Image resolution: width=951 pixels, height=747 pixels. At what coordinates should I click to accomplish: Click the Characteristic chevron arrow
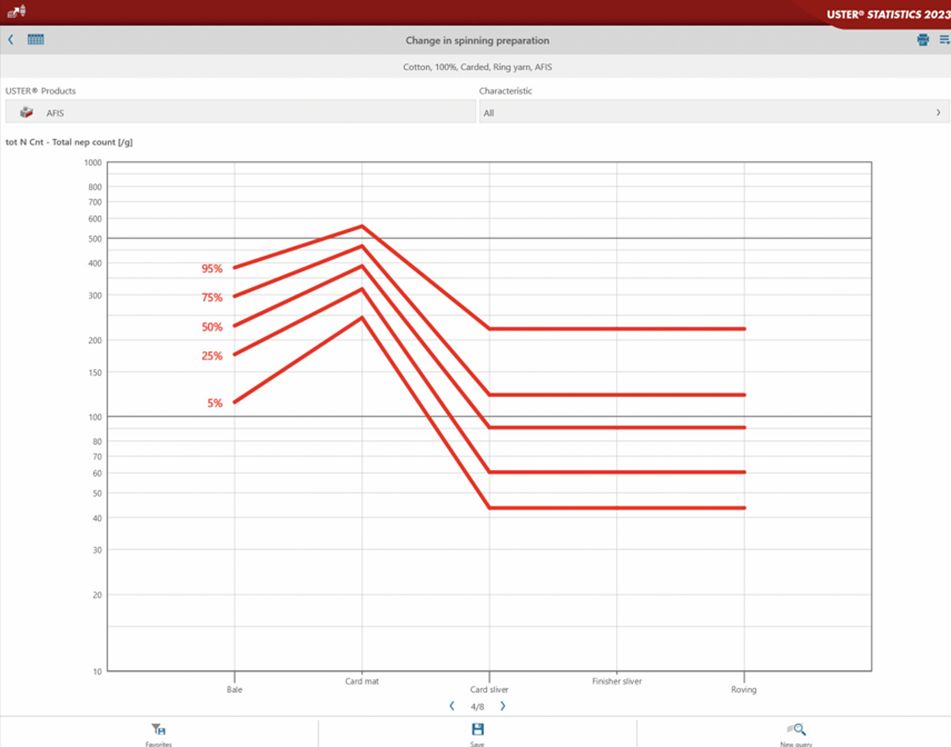click(938, 112)
